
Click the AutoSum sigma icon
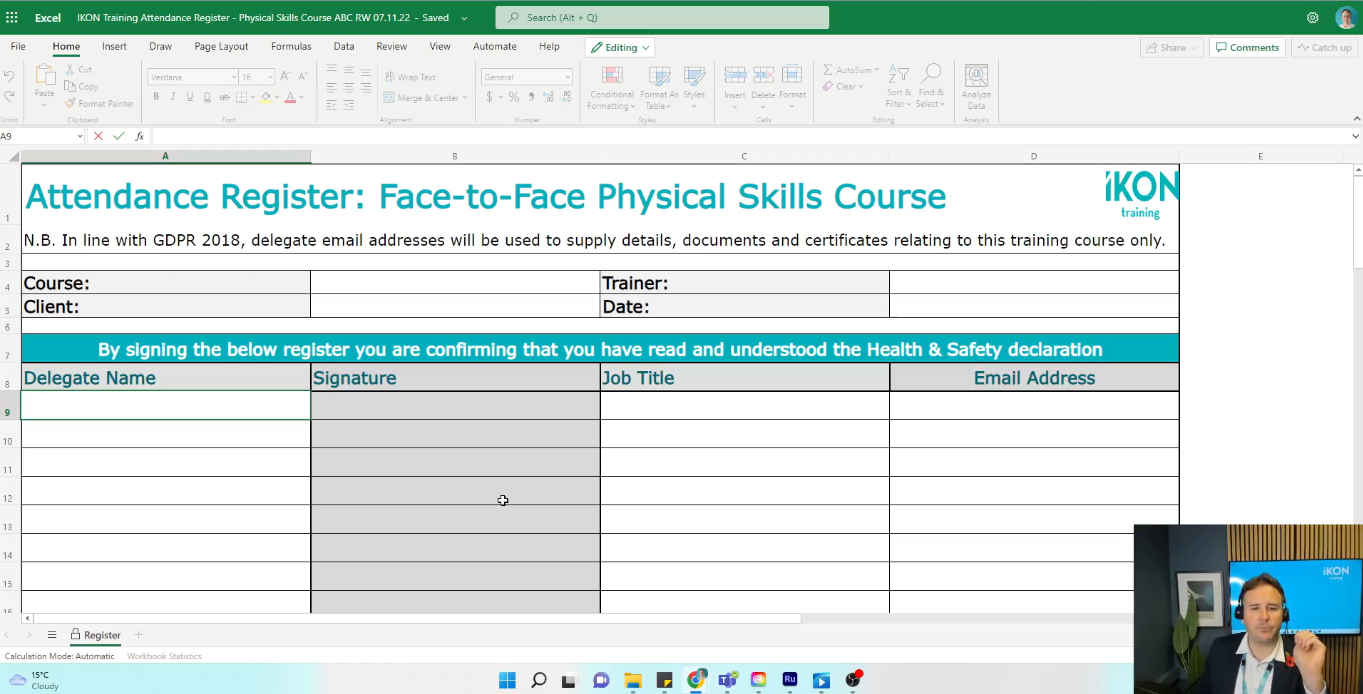point(828,70)
